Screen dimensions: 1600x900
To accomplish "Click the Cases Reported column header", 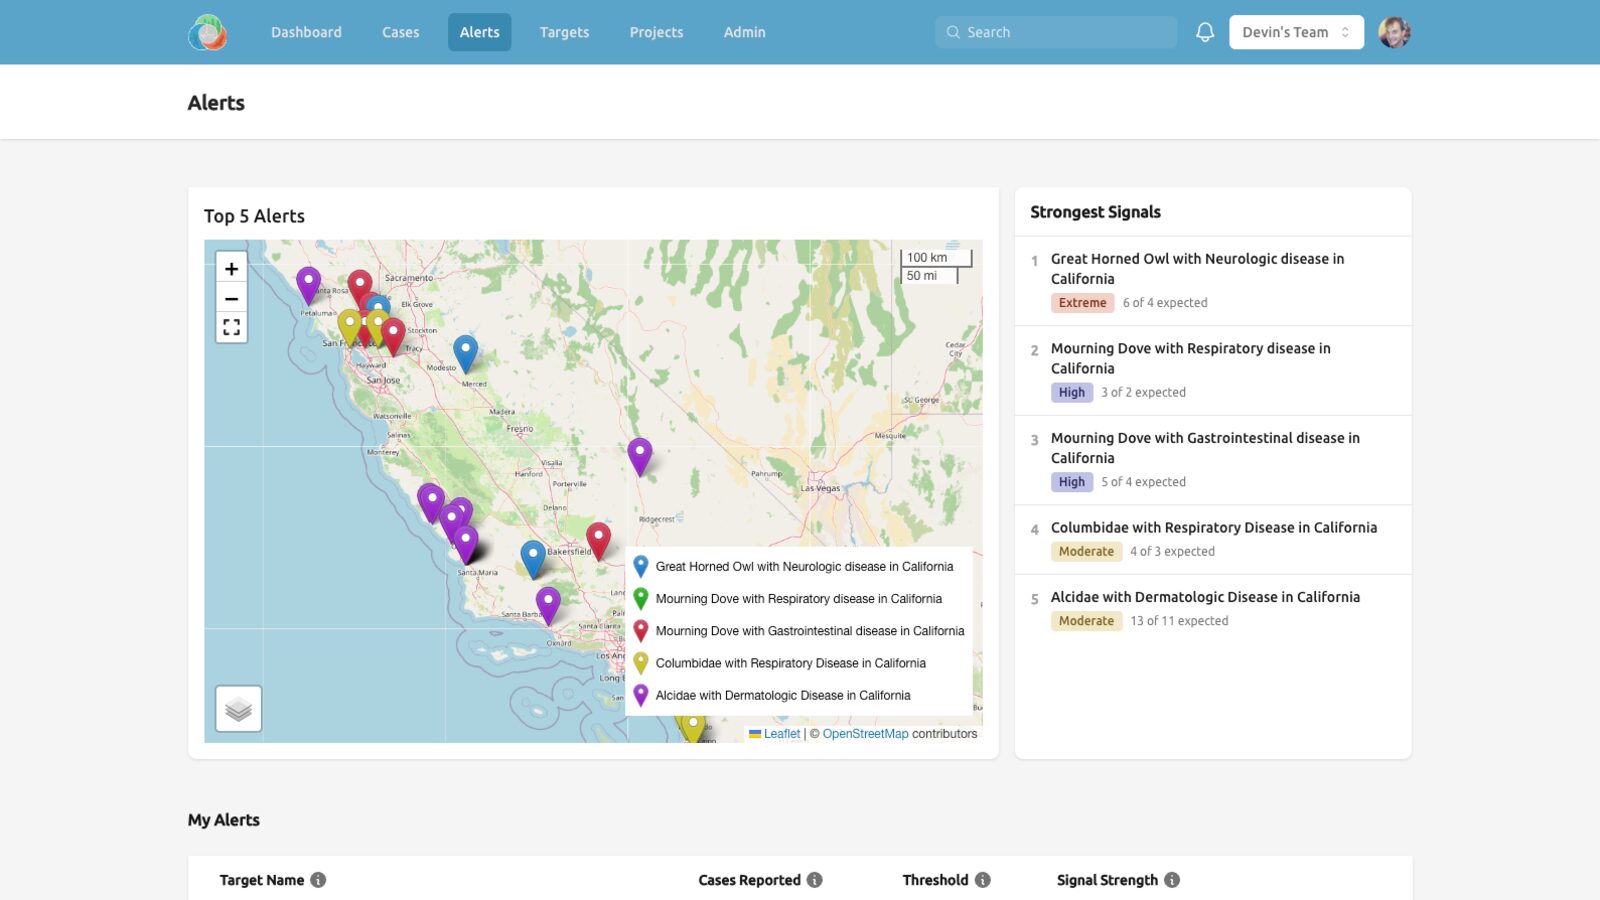I will pos(749,880).
